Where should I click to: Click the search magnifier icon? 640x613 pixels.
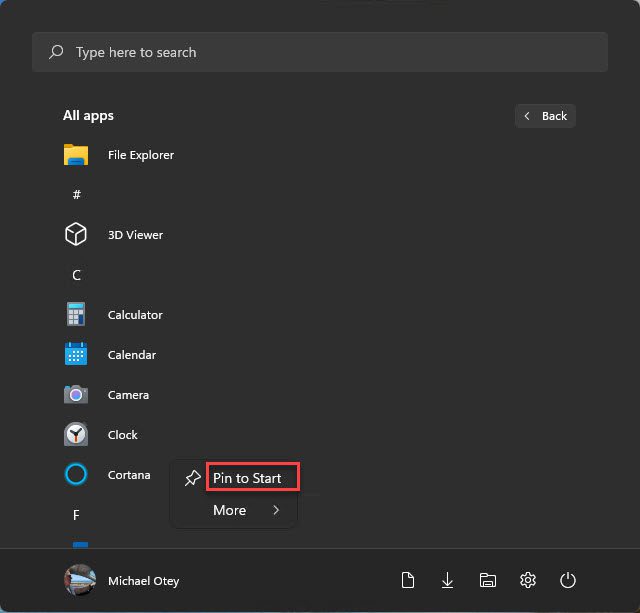click(x=56, y=52)
